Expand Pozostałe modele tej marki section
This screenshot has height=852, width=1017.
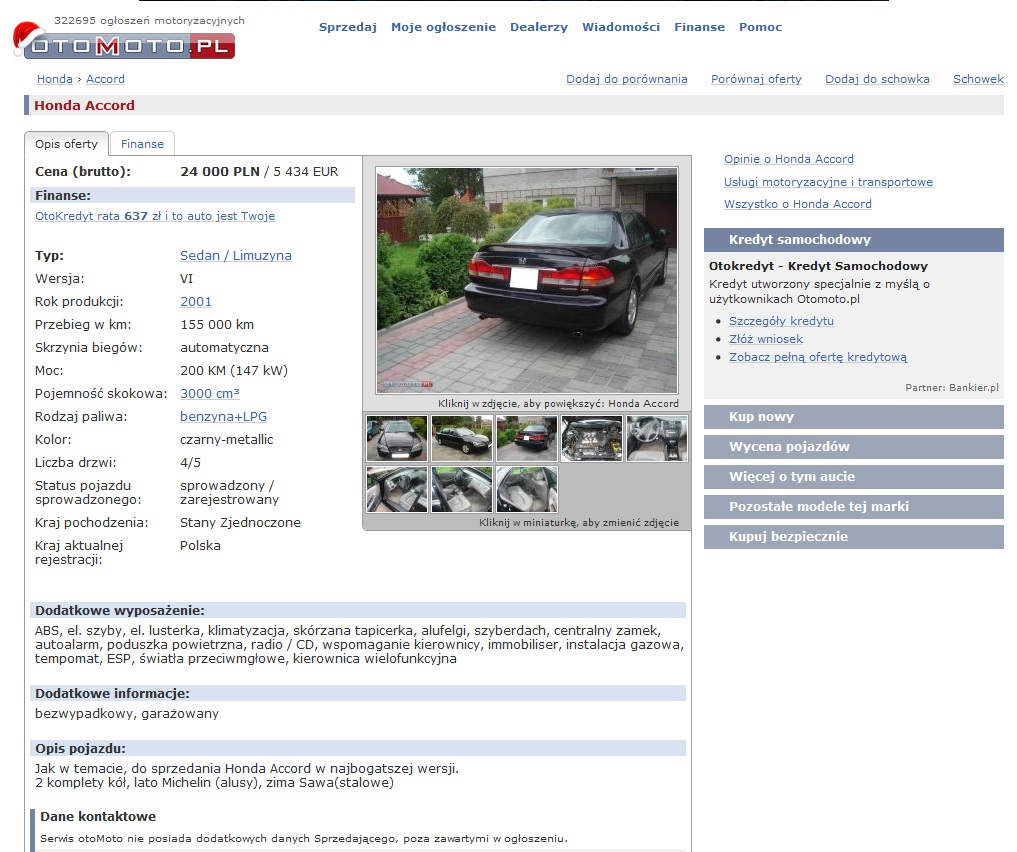(x=854, y=506)
